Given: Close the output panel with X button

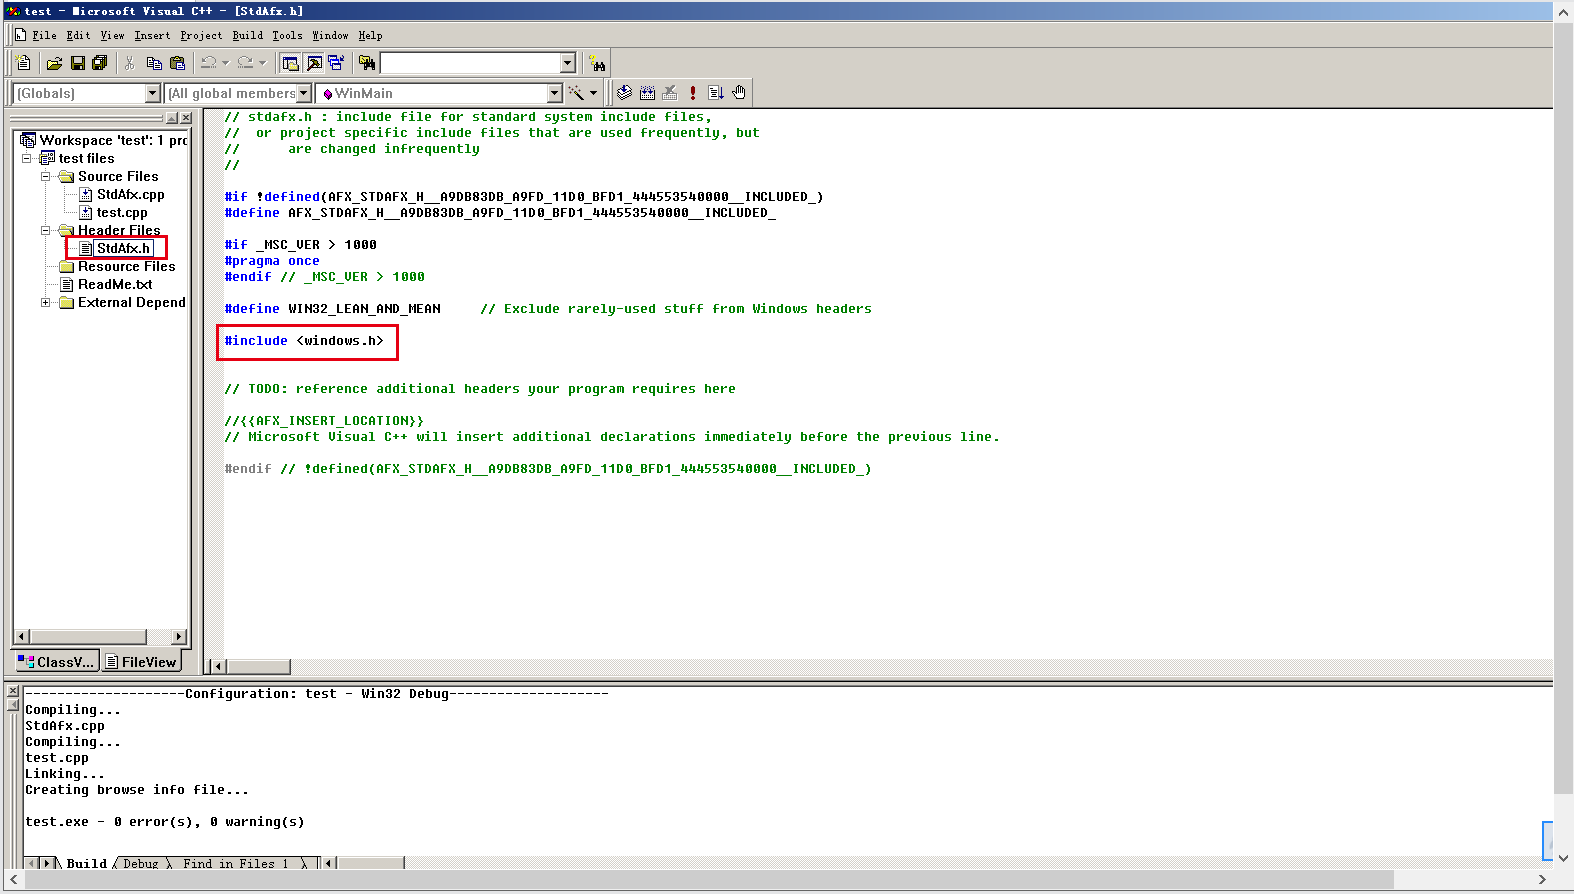Looking at the screenshot, I should tap(13, 691).
